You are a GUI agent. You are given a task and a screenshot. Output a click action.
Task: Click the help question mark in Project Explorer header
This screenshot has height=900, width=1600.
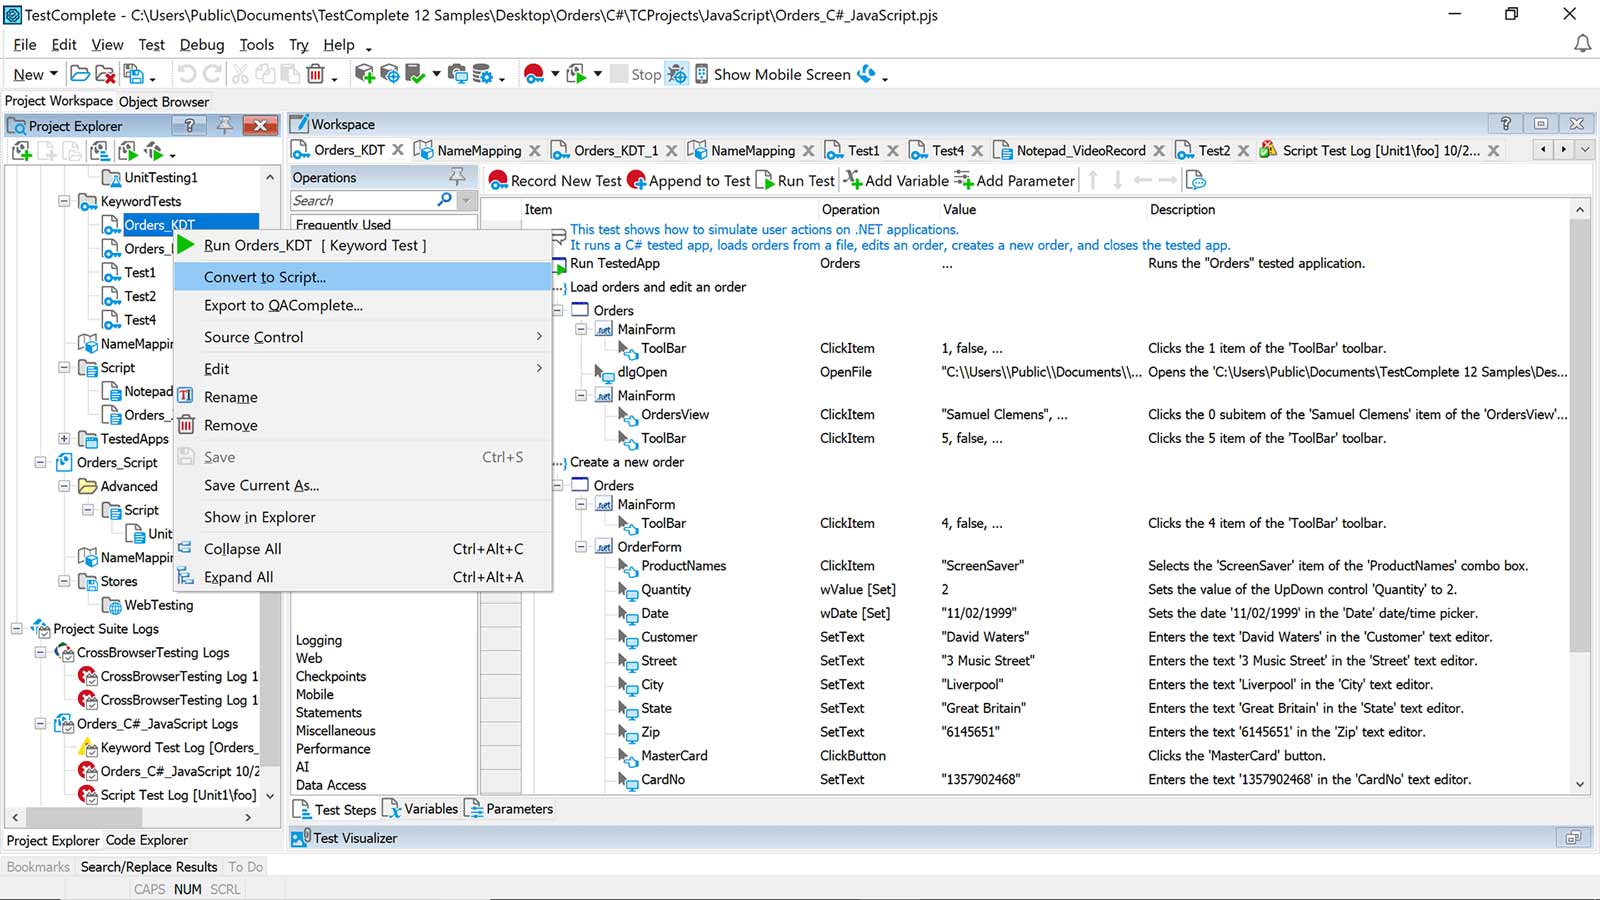point(189,125)
